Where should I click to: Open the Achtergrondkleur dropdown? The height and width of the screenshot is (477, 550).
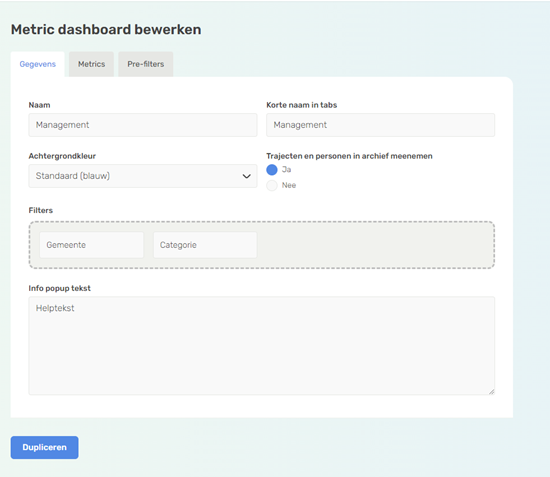point(143,176)
